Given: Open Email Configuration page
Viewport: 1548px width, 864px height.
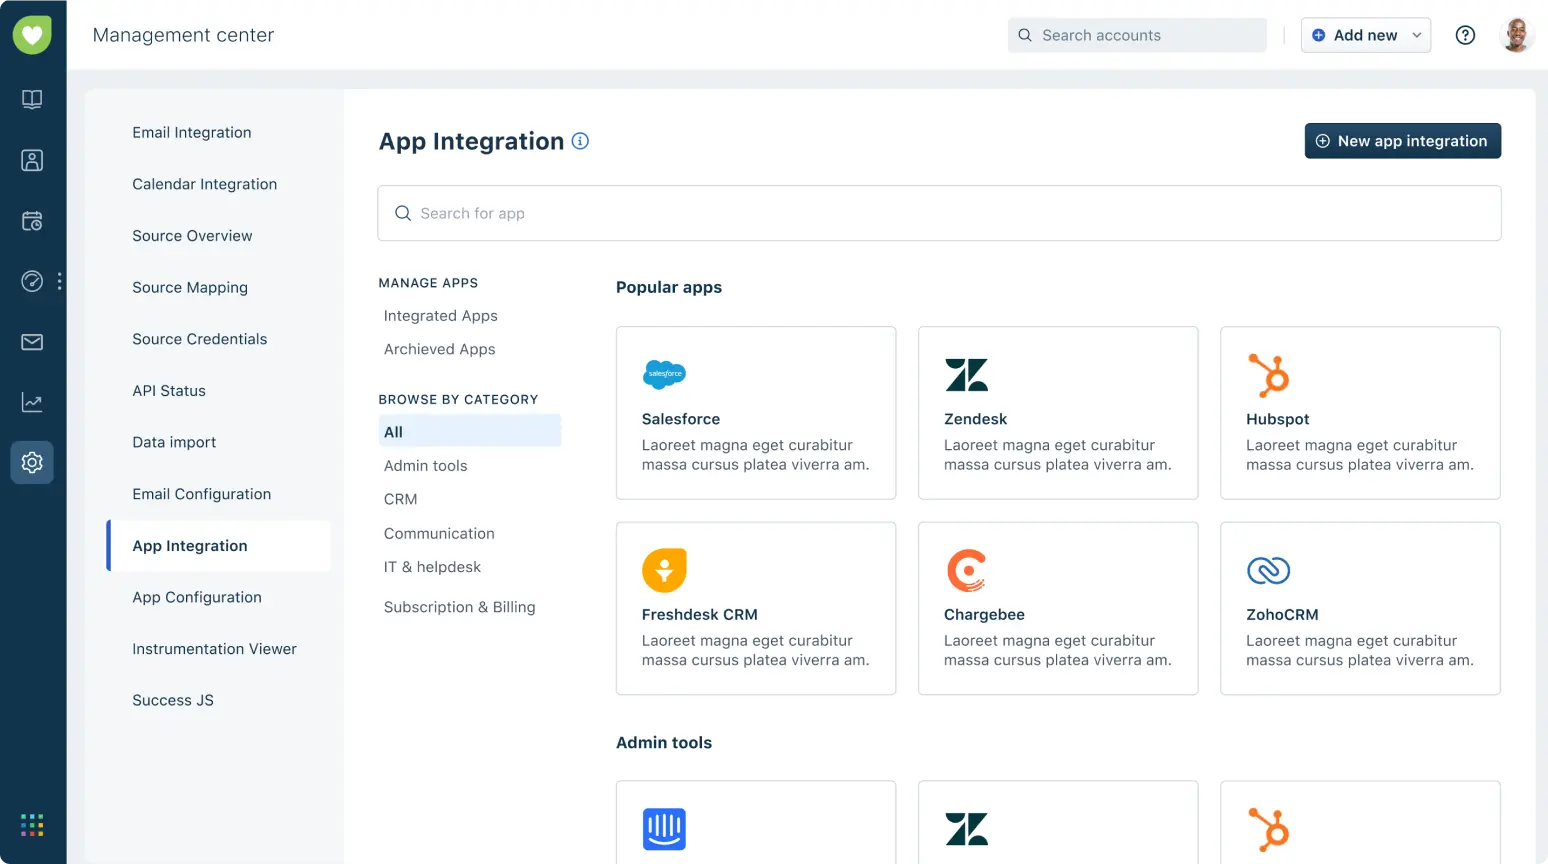Looking at the screenshot, I should (202, 494).
